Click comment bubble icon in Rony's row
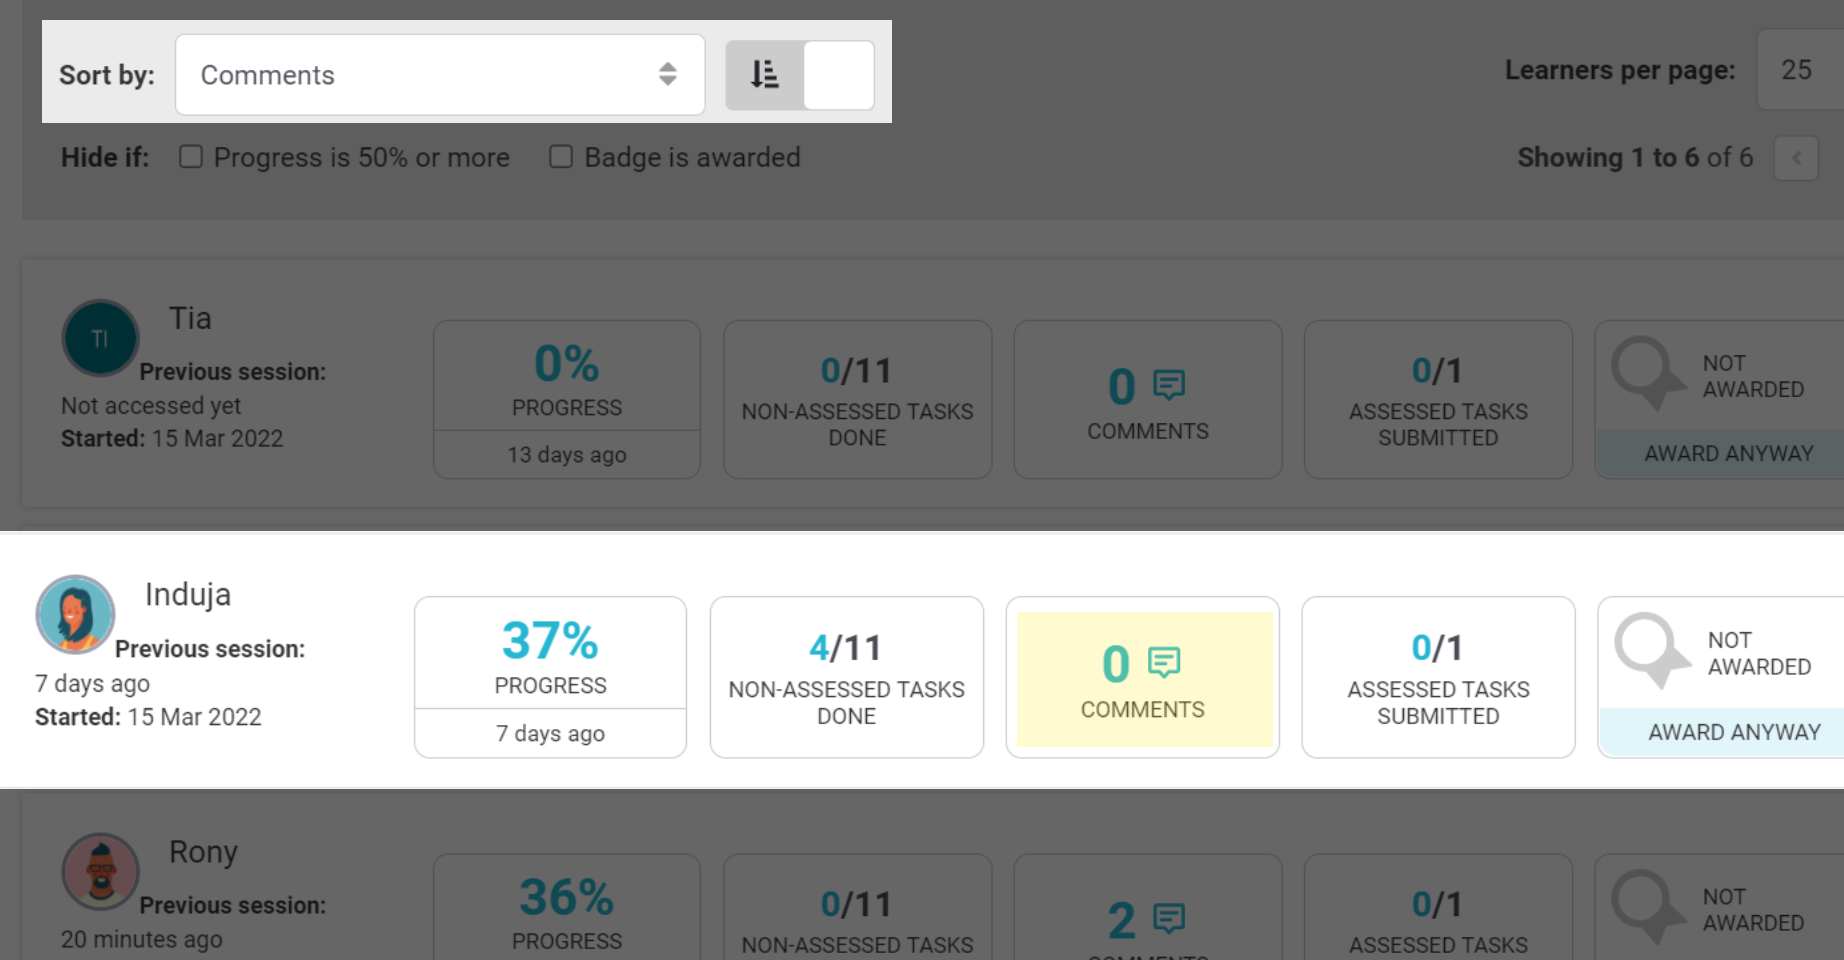The height and width of the screenshot is (960, 1844). point(1168,918)
